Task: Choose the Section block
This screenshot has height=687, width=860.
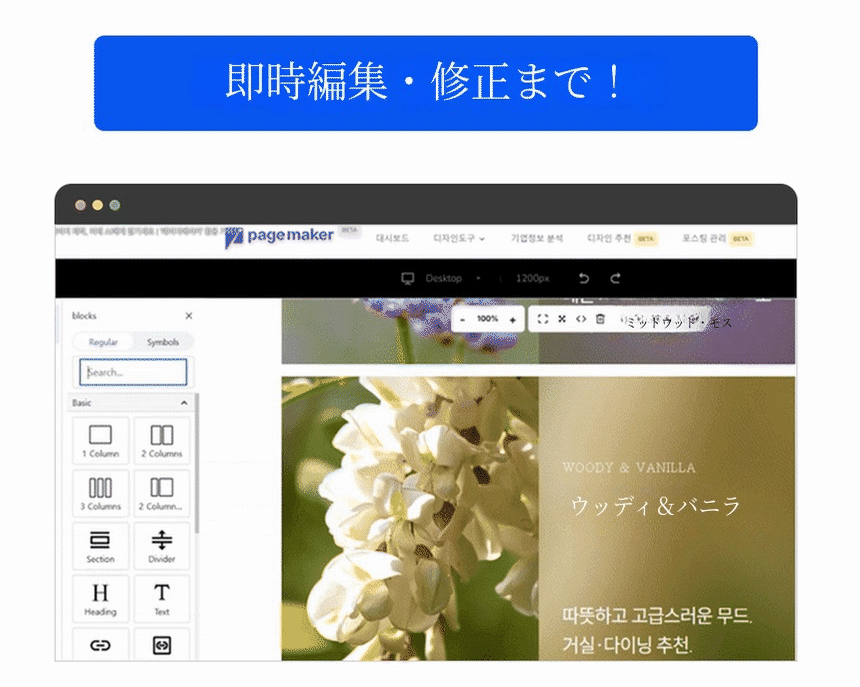Action: (100, 546)
